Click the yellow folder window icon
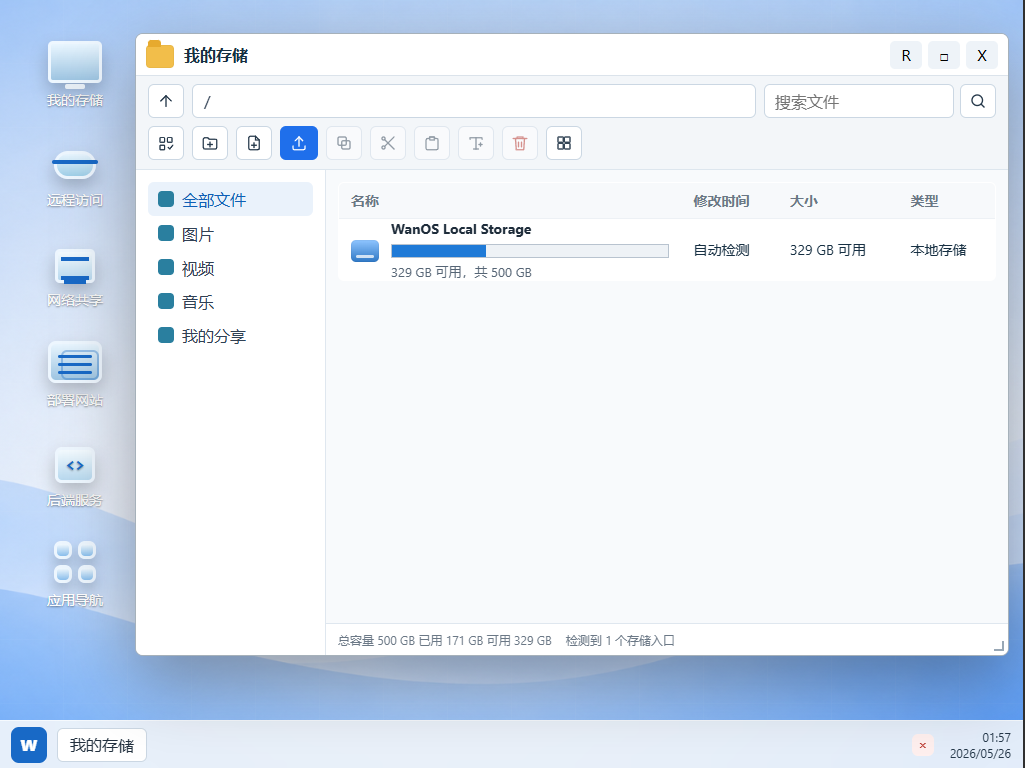 pyautogui.click(x=160, y=54)
